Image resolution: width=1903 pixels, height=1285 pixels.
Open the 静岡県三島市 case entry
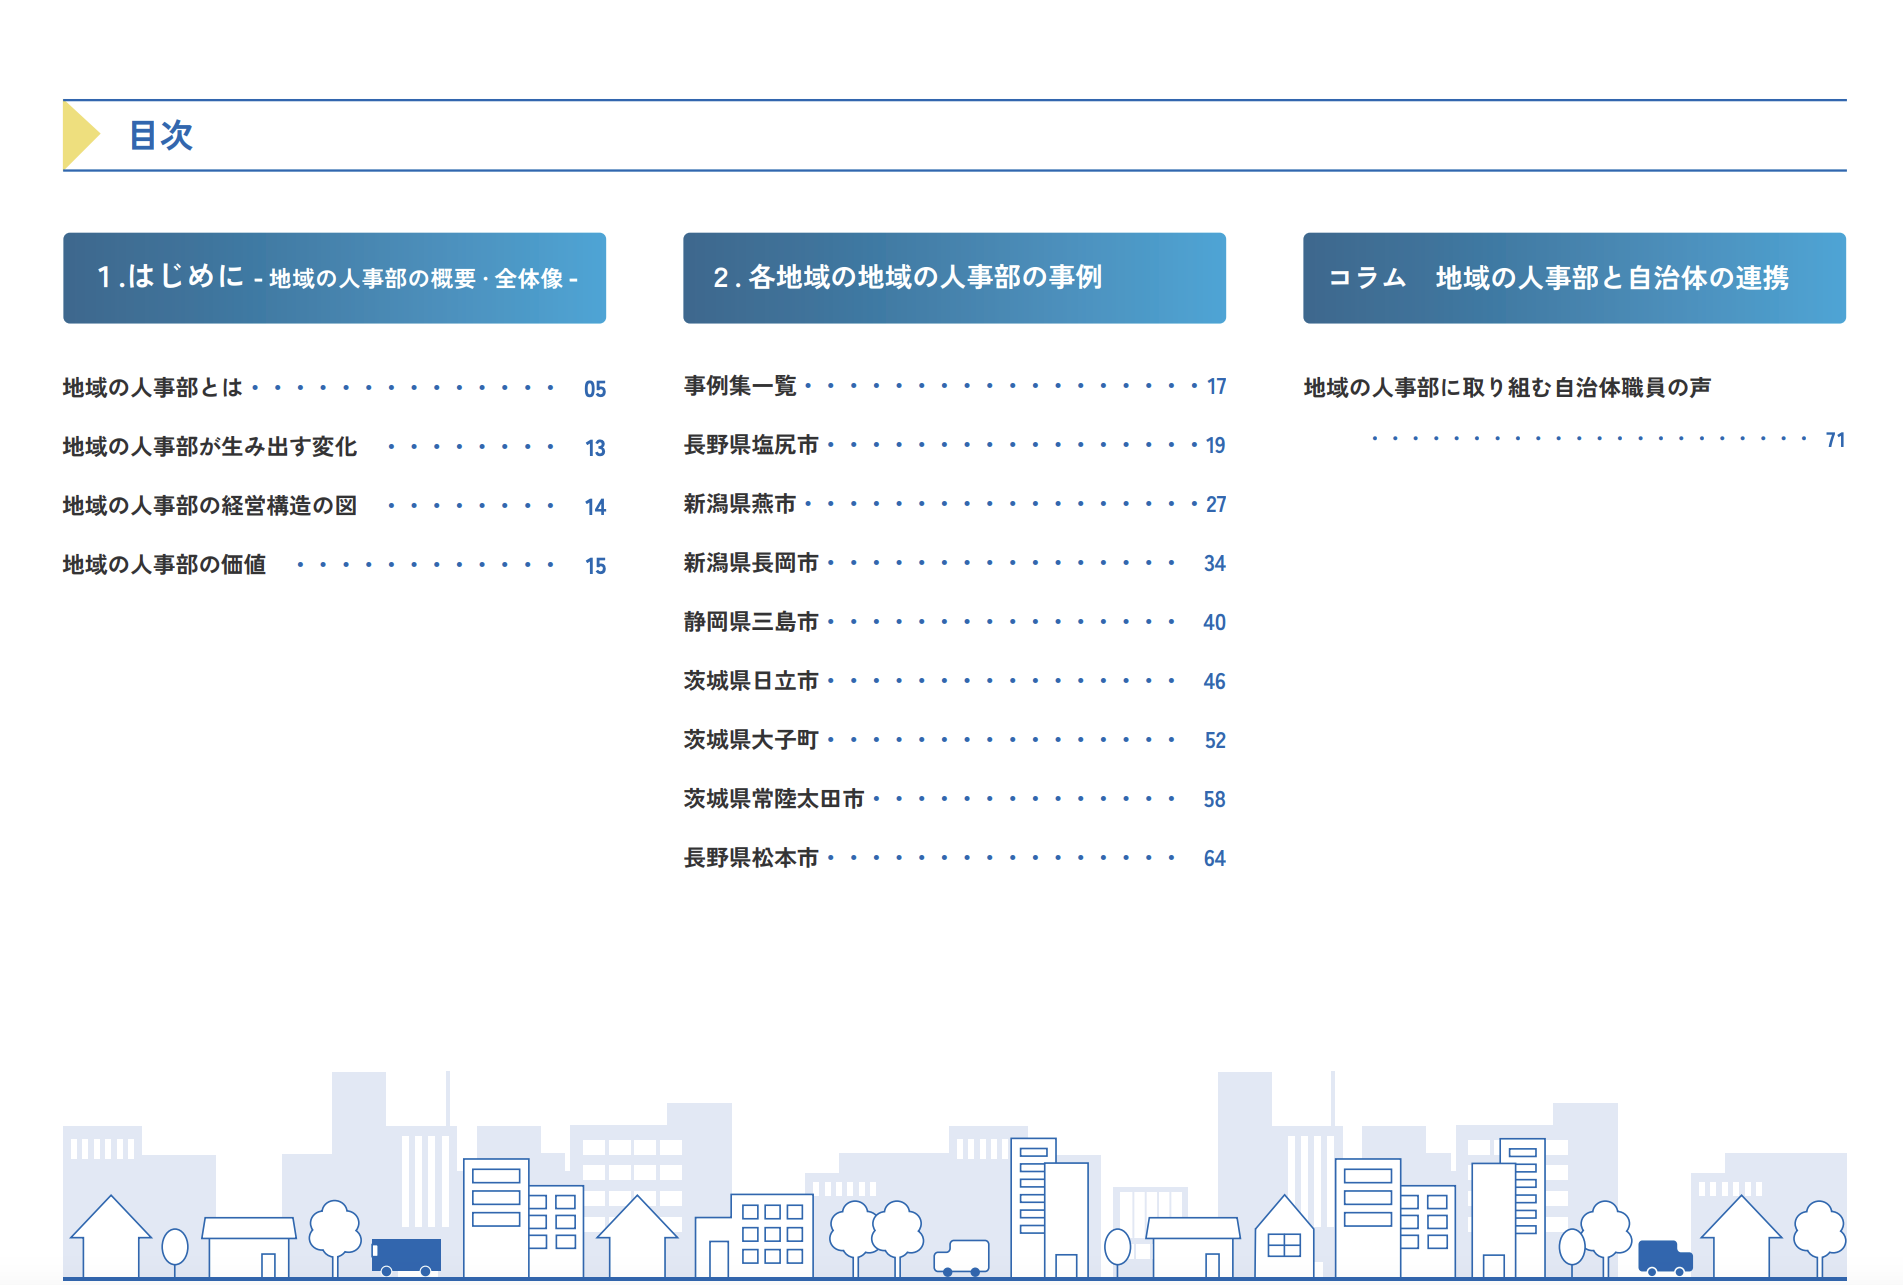pyautogui.click(x=751, y=622)
